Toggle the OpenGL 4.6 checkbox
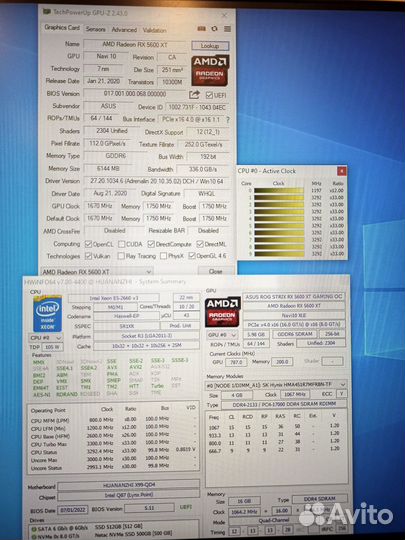This screenshot has width=405, height=540. point(192,256)
